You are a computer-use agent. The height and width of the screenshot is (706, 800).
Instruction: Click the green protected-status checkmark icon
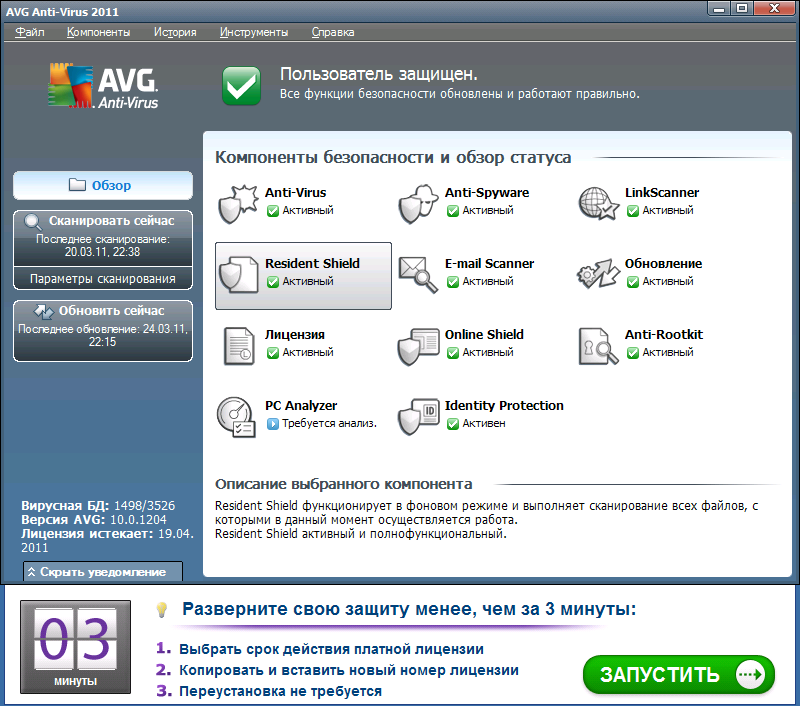[x=241, y=86]
